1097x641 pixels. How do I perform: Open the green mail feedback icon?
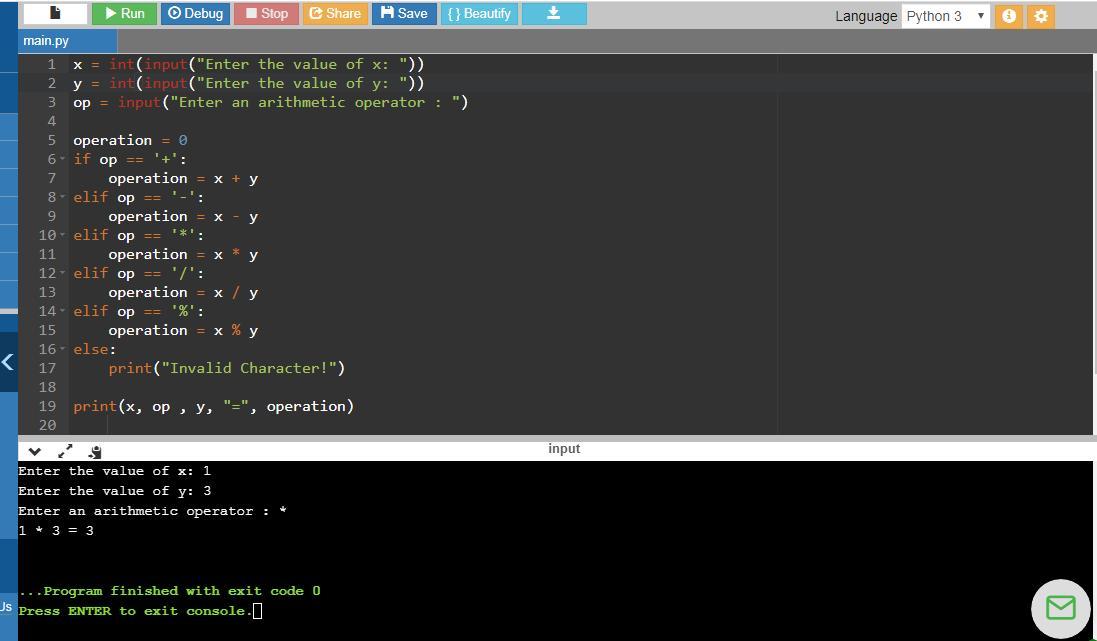pos(1060,606)
